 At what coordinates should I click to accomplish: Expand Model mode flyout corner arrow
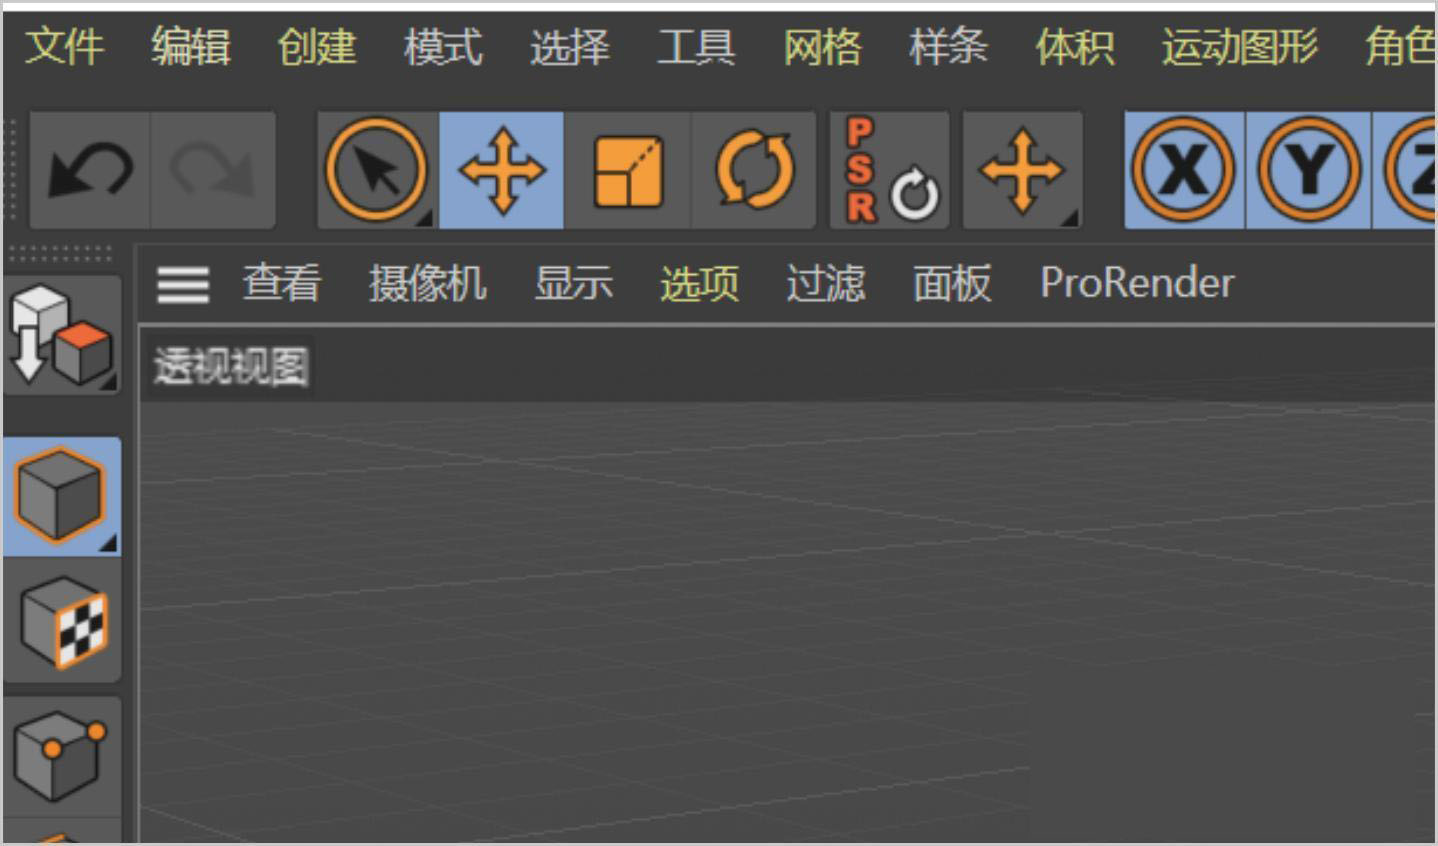(109, 543)
